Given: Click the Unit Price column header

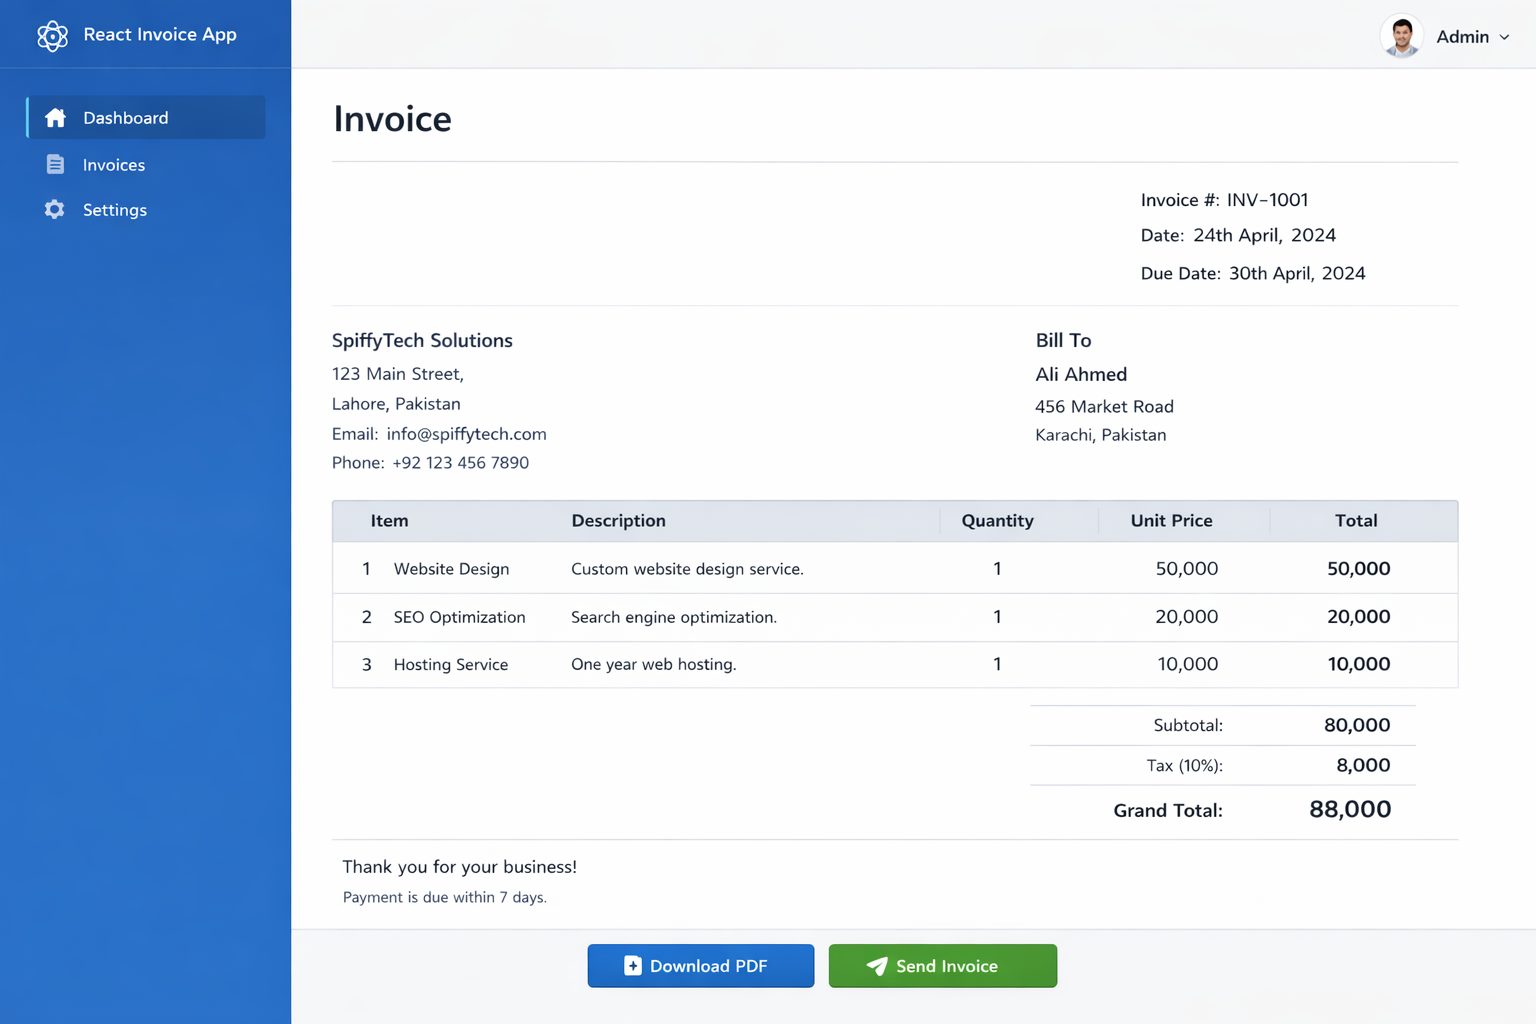Looking at the screenshot, I should 1171,521.
